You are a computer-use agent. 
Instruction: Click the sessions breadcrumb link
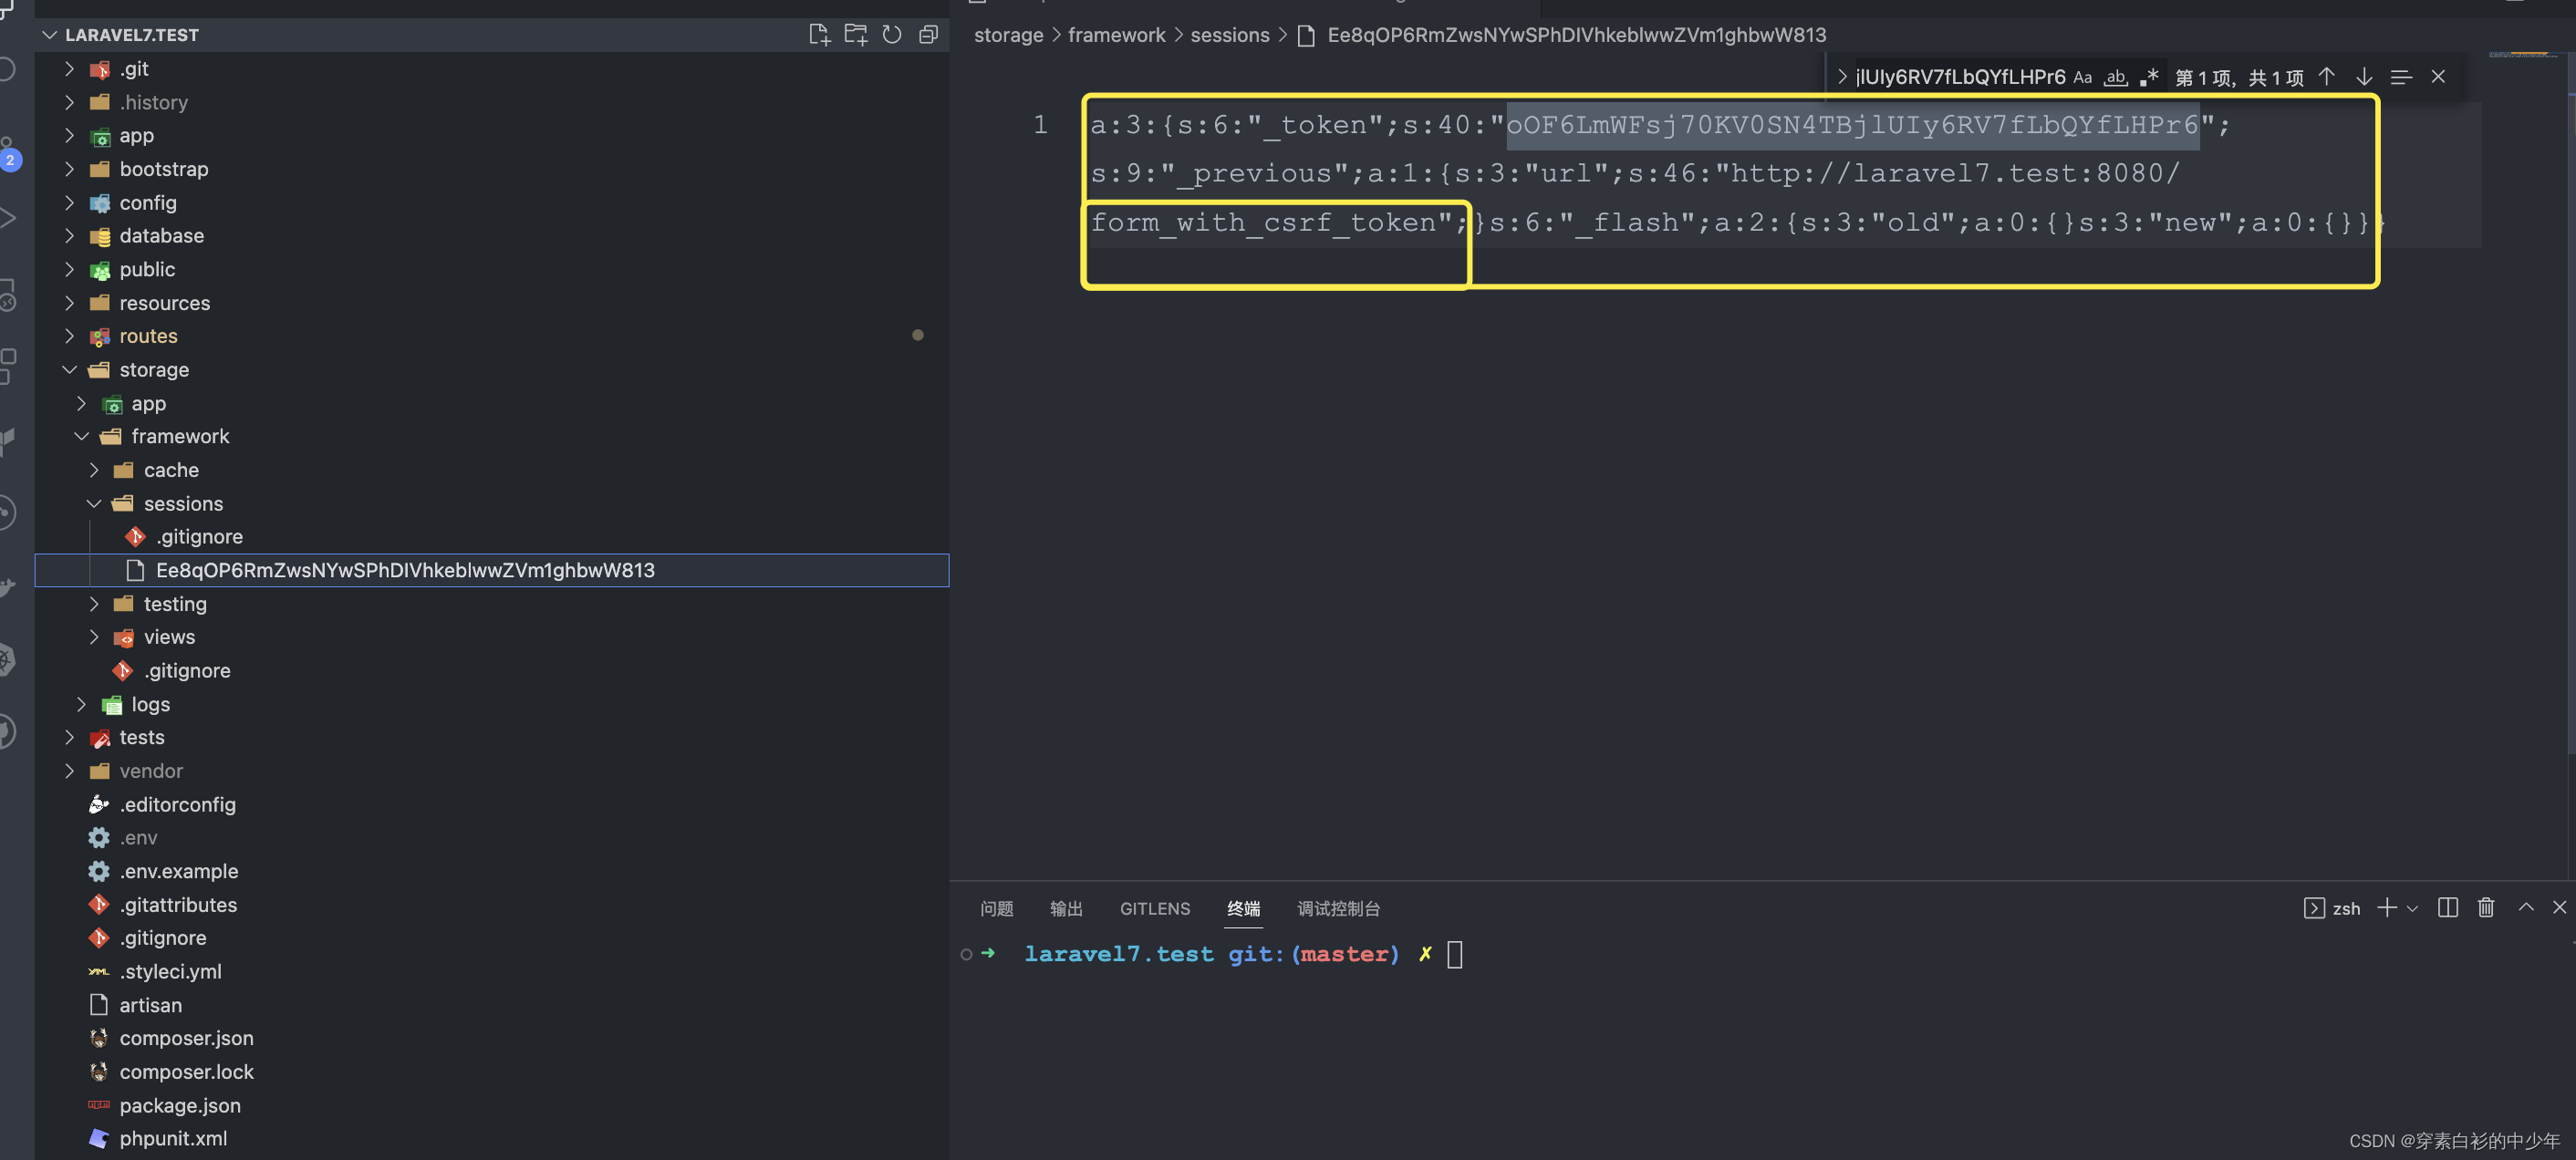pyautogui.click(x=1229, y=35)
